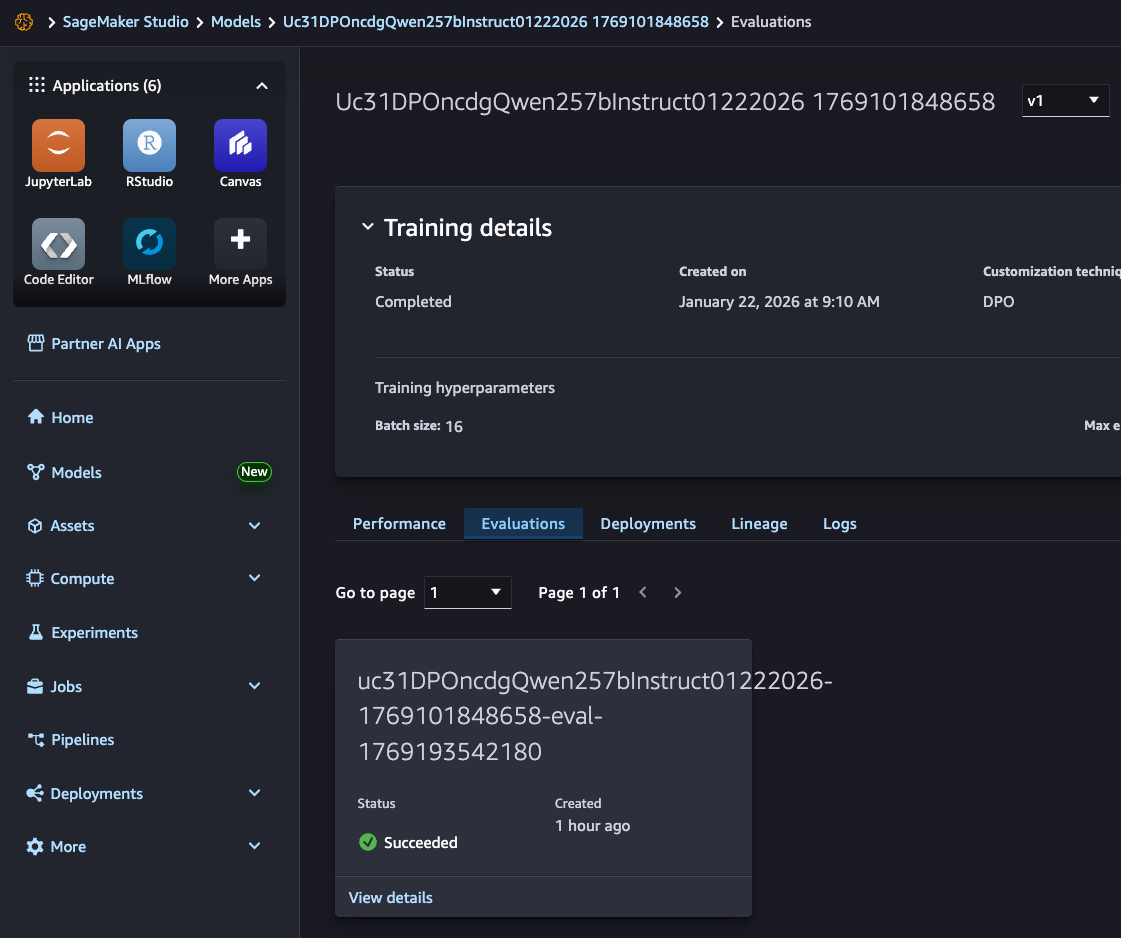Viewport: 1121px width, 938px height.
Task: Click the Partner AI Apps storefront icon
Action: (36, 343)
